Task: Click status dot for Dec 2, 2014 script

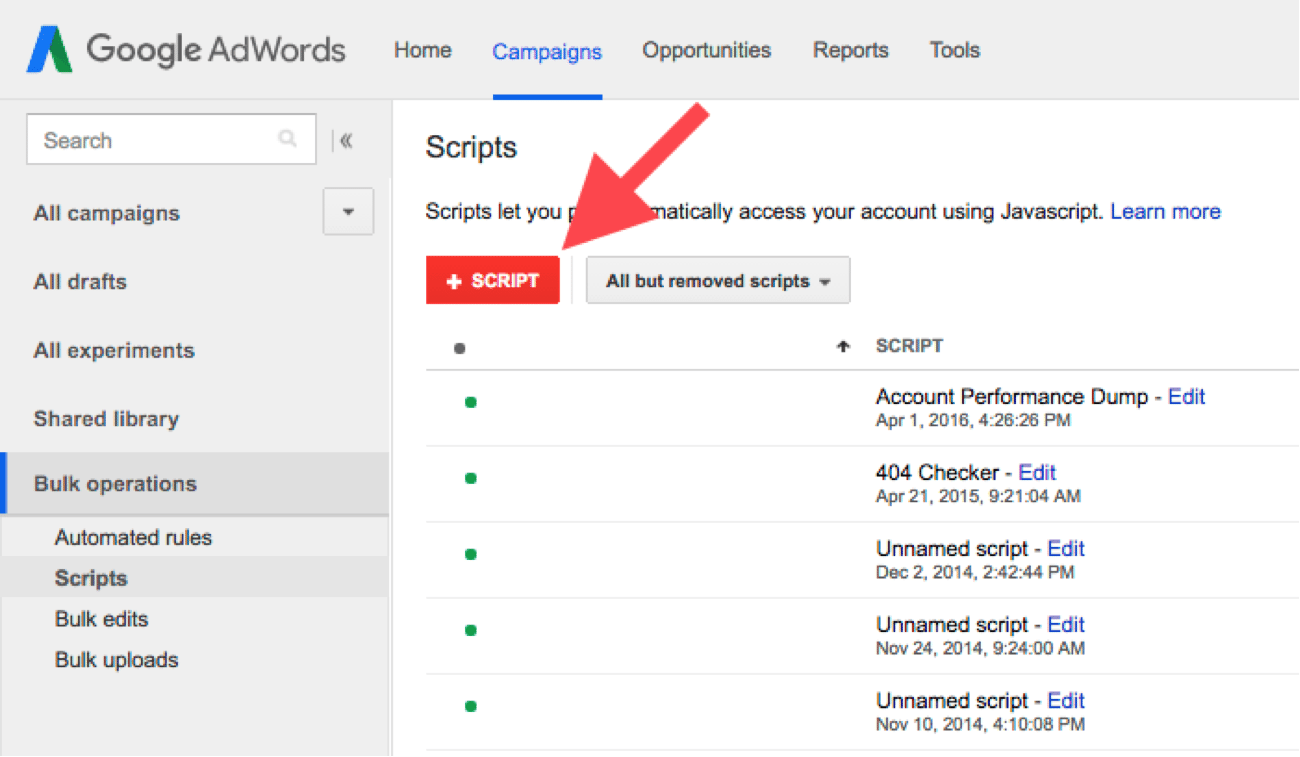Action: pos(470,554)
